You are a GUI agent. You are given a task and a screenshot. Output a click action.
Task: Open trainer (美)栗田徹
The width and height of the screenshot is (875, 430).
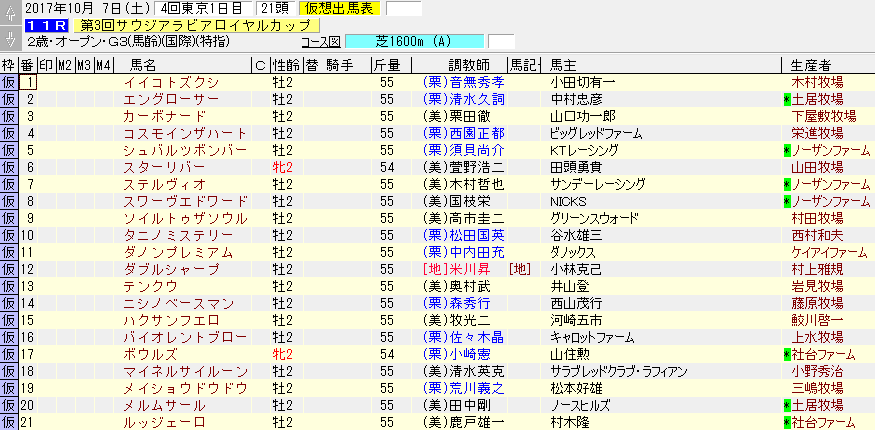click(x=457, y=117)
